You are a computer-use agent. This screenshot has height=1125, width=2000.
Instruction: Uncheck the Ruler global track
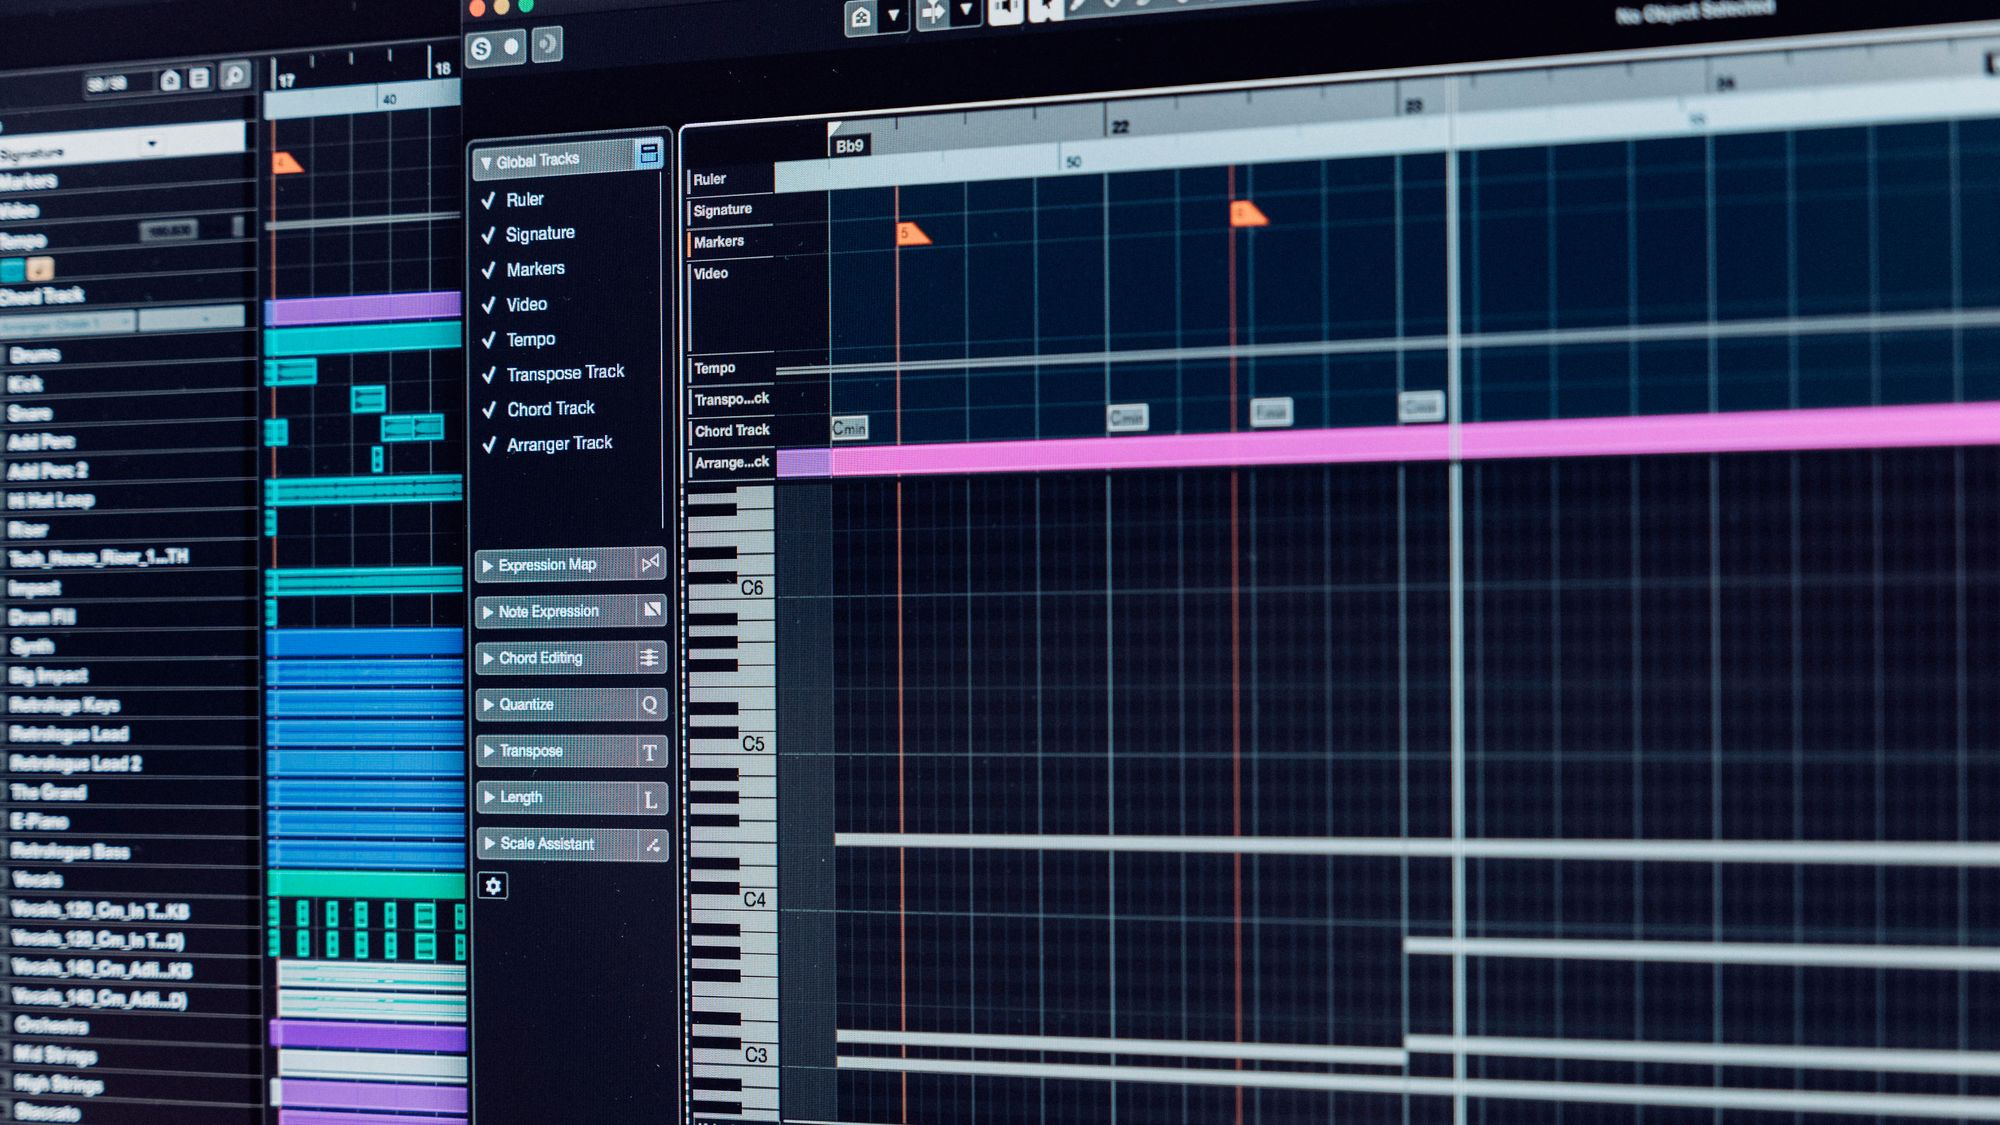(489, 200)
